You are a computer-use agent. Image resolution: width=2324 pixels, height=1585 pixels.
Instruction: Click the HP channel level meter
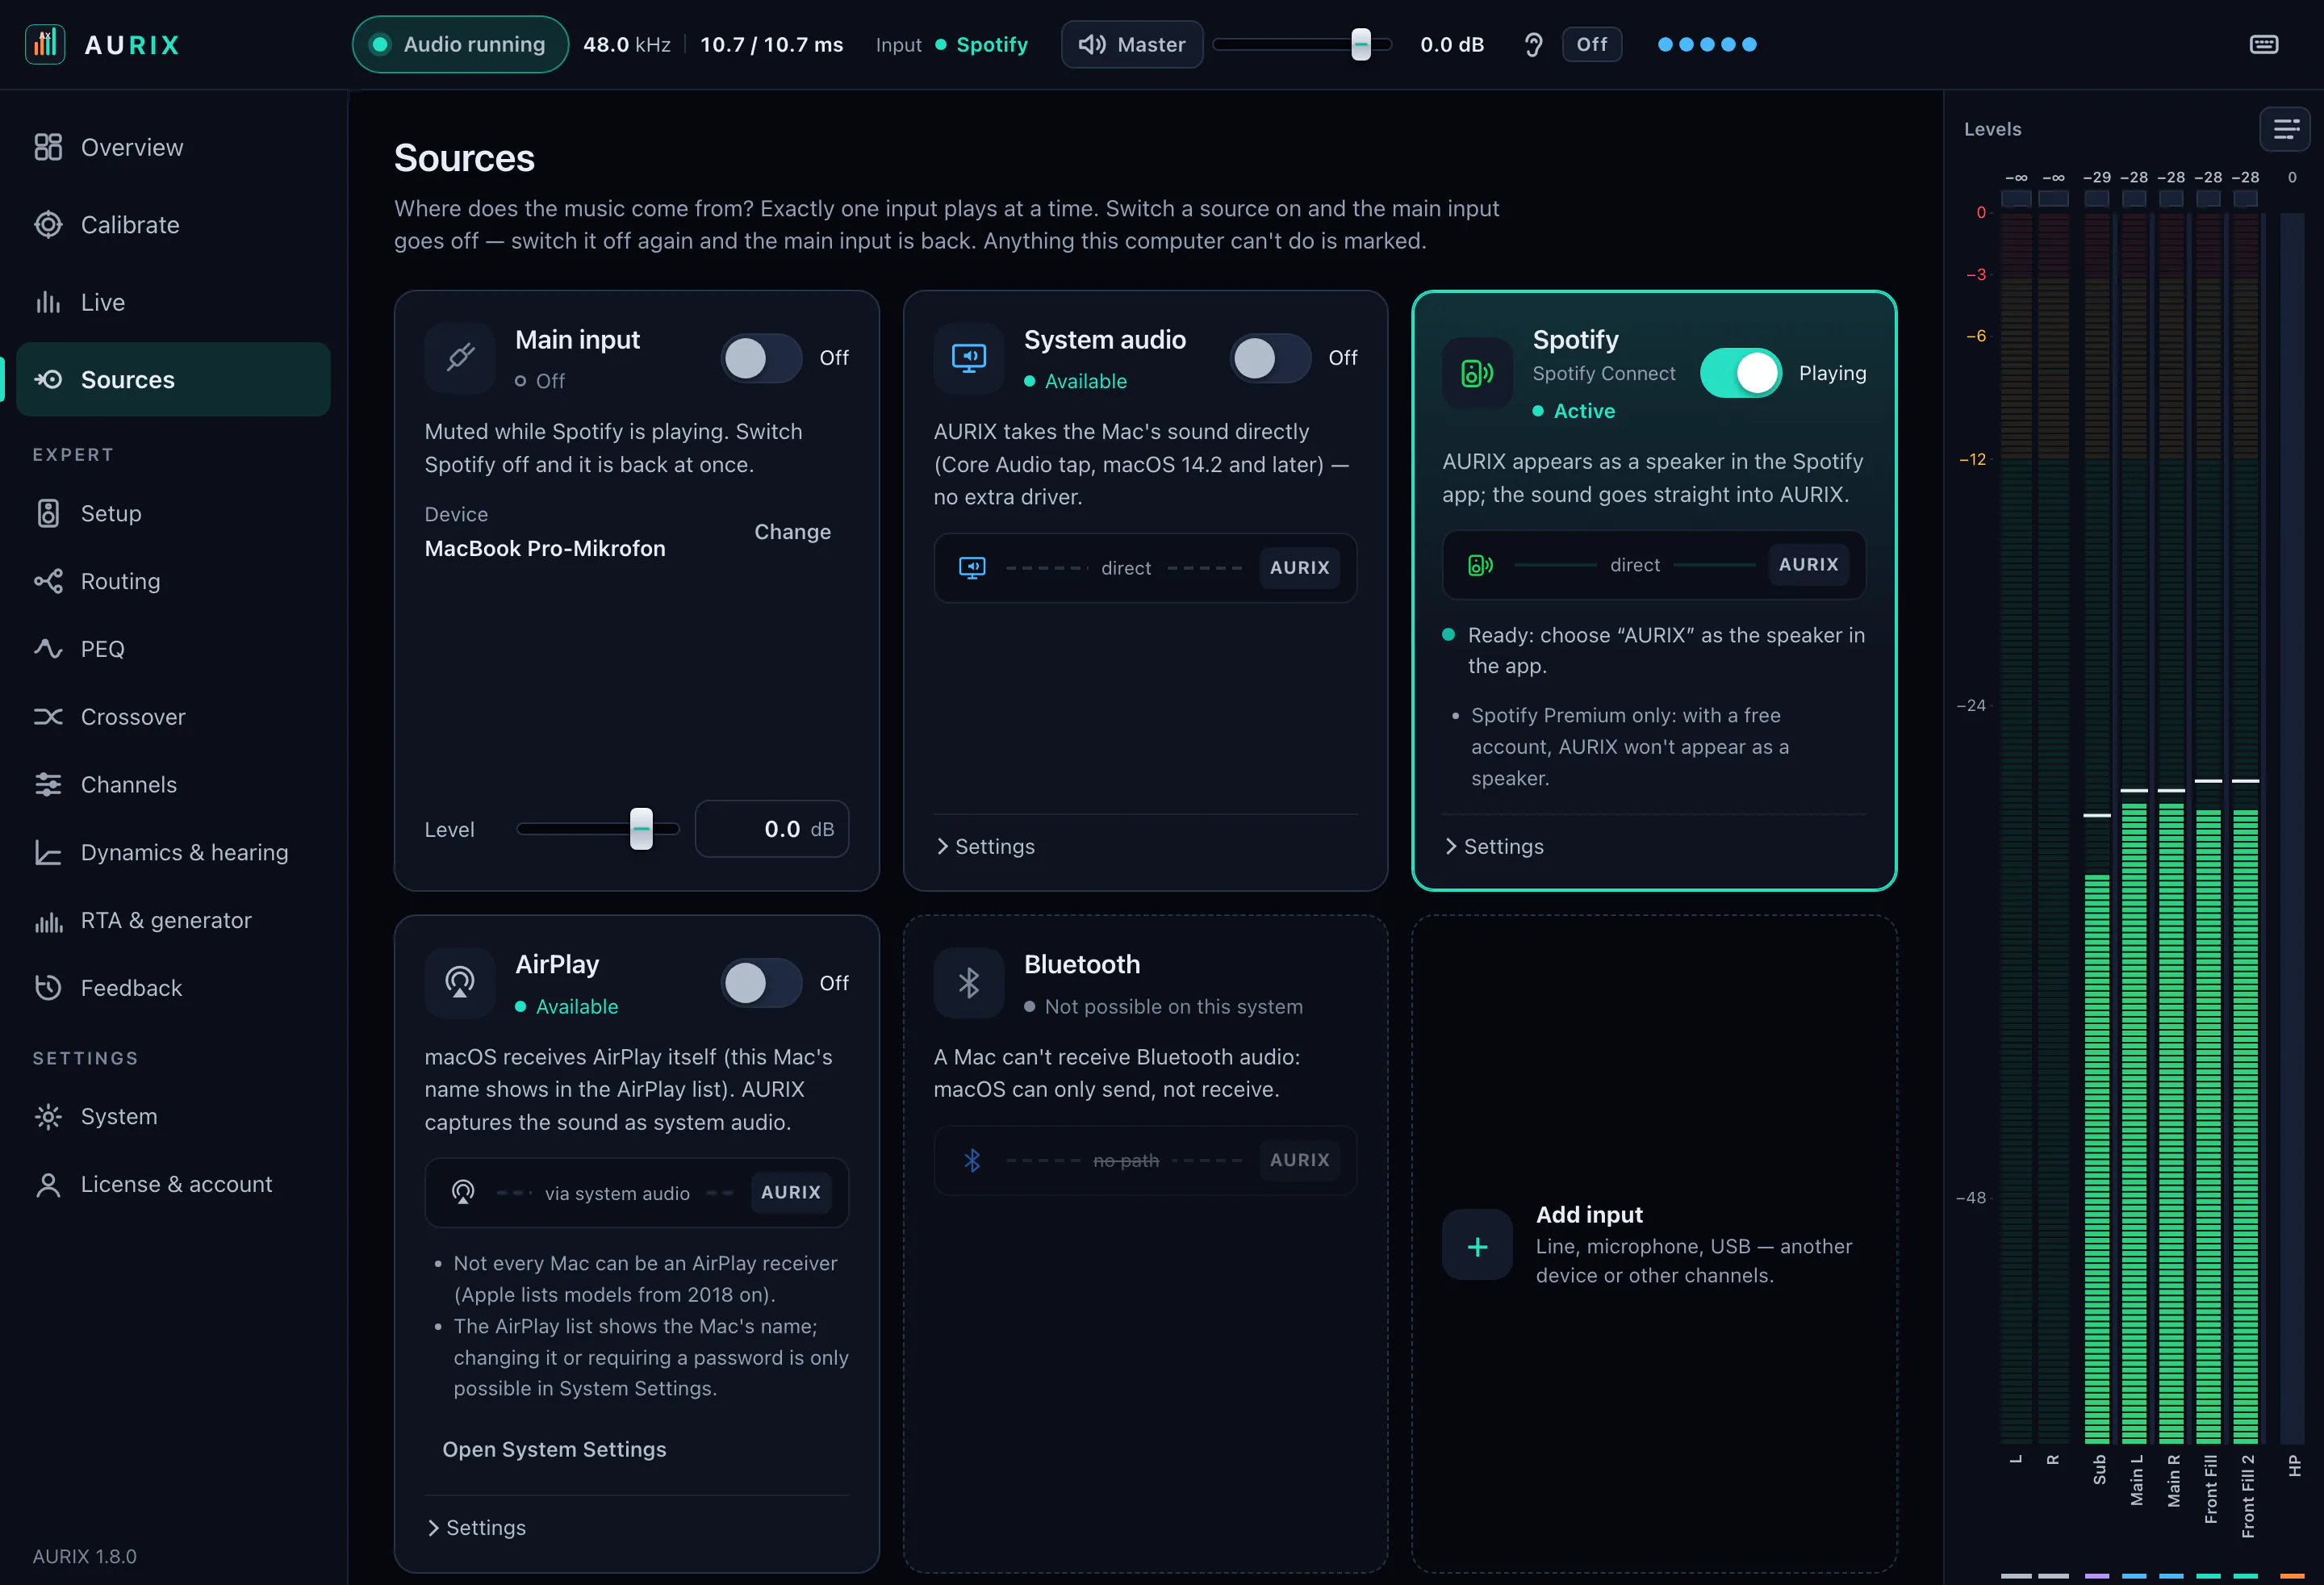[2292, 828]
